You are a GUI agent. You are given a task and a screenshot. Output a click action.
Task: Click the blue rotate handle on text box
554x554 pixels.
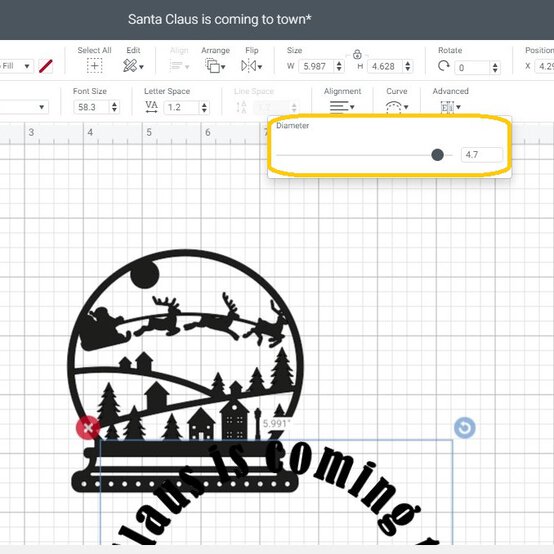tap(465, 428)
